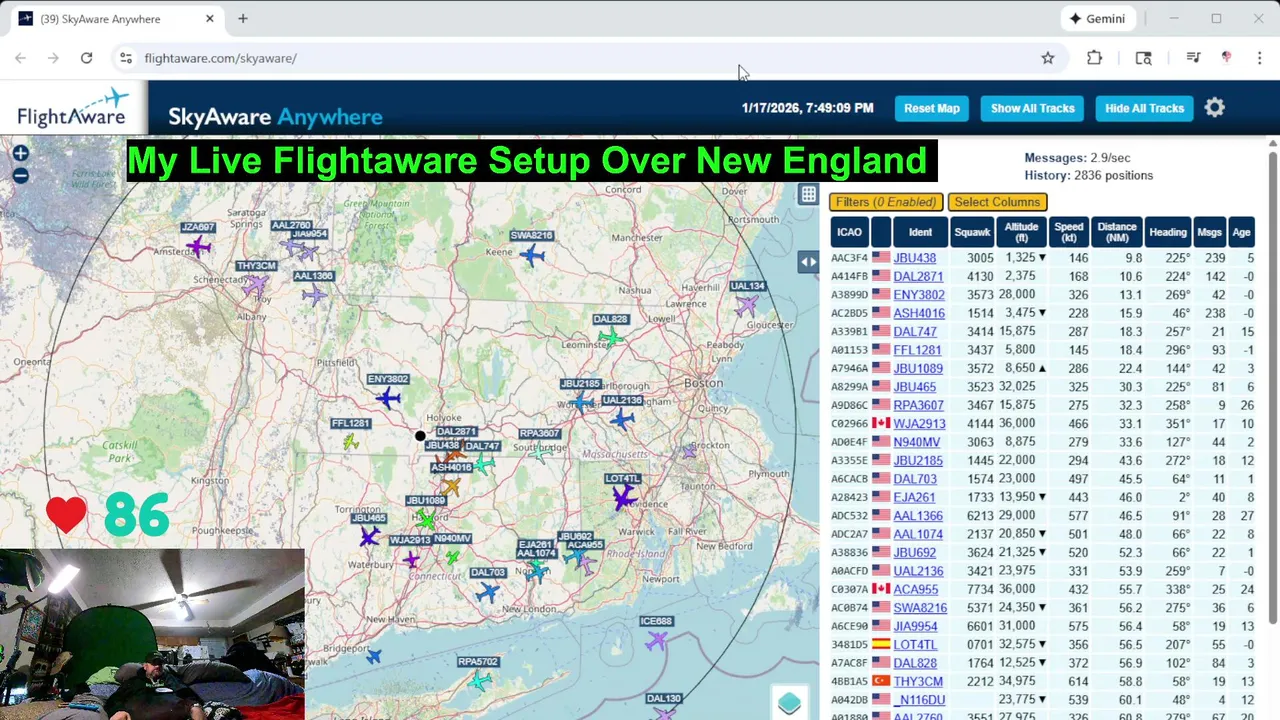Viewport: 1280px width, 720px height.
Task: Sort table by Distance column header
Action: coord(1116,232)
